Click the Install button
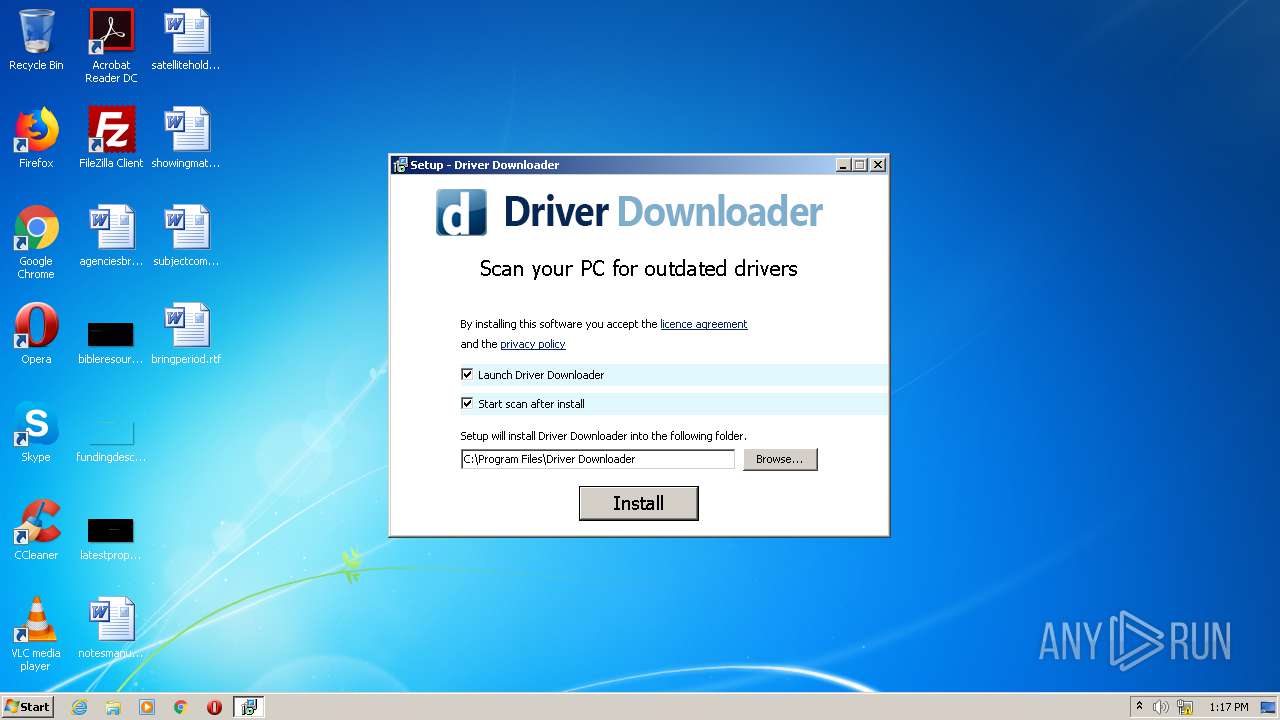 click(x=638, y=503)
